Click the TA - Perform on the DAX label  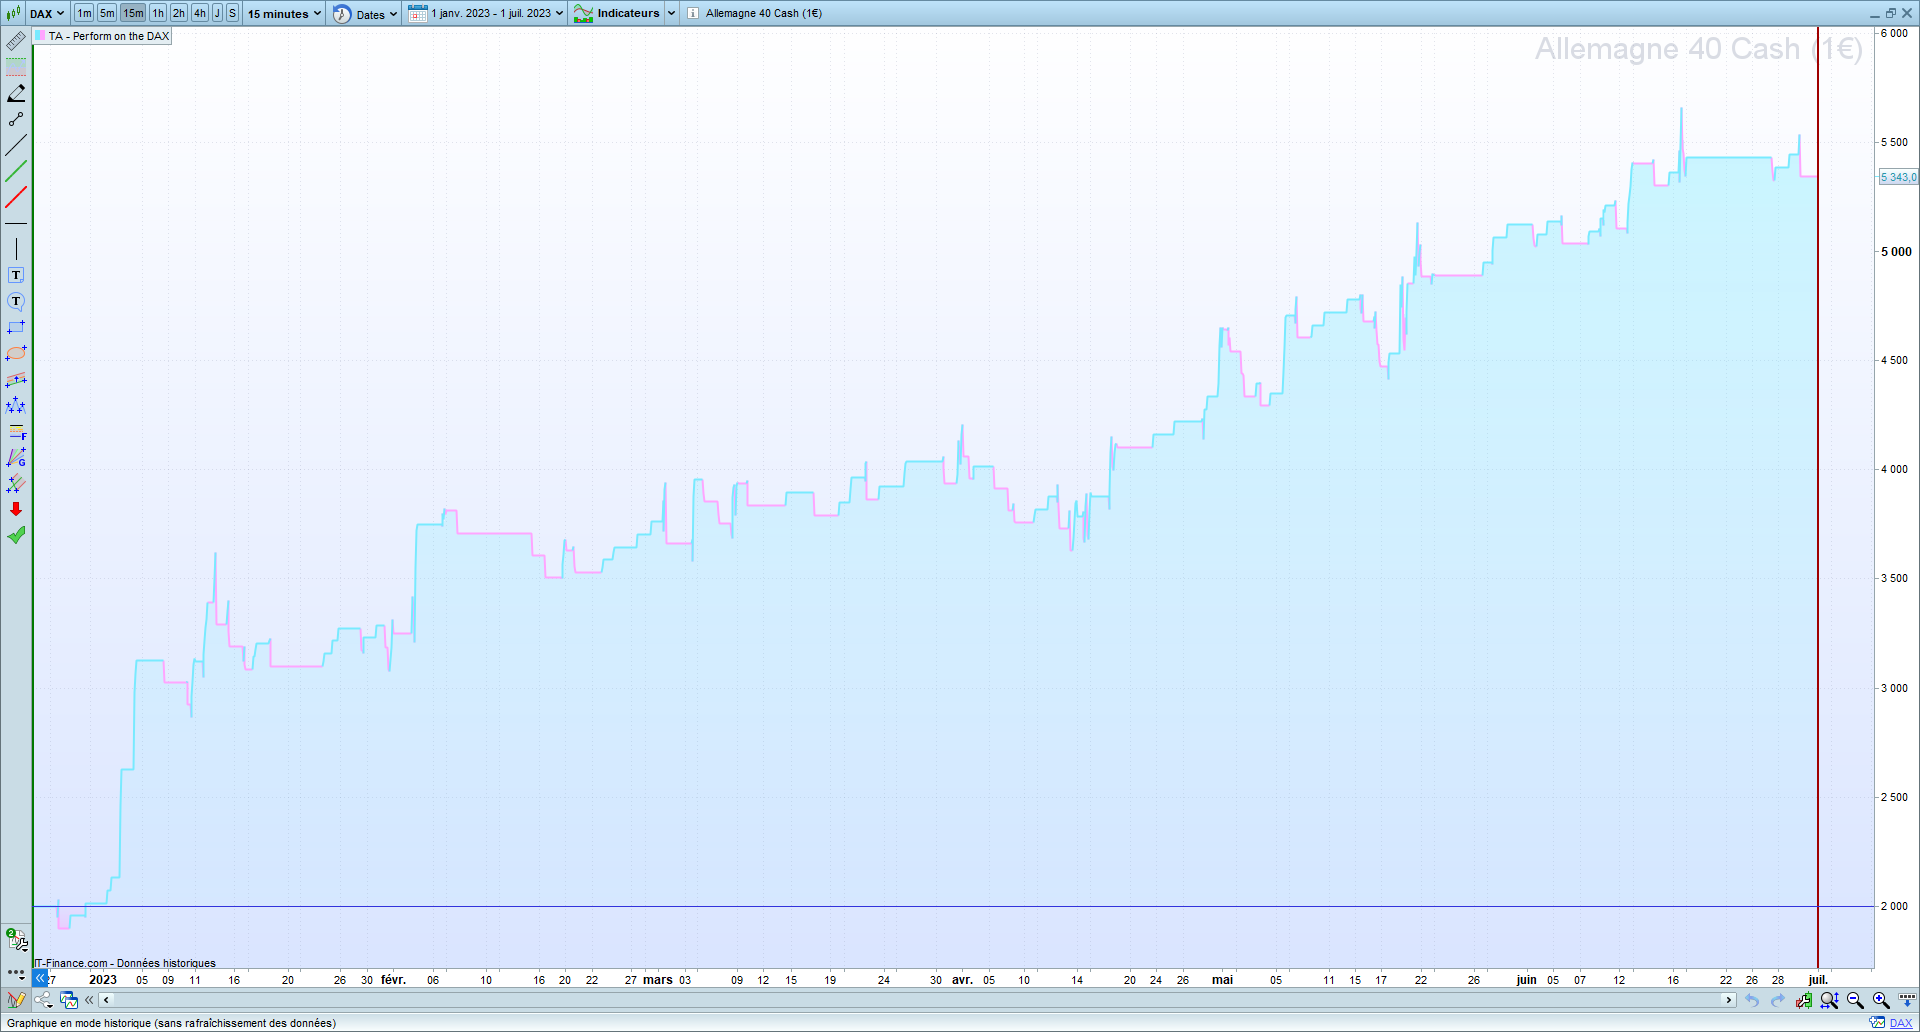[x=108, y=36]
